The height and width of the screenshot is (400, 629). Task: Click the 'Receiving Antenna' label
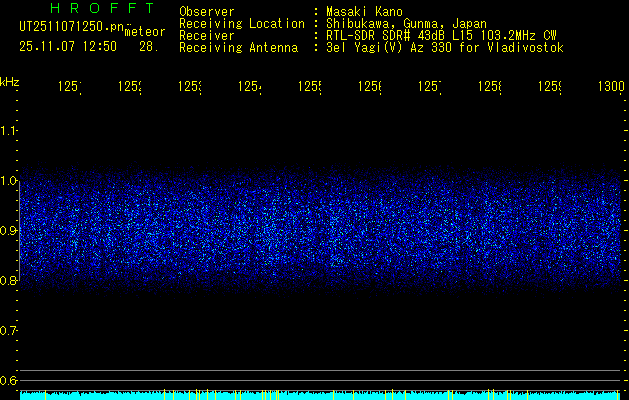[x=238, y=48]
